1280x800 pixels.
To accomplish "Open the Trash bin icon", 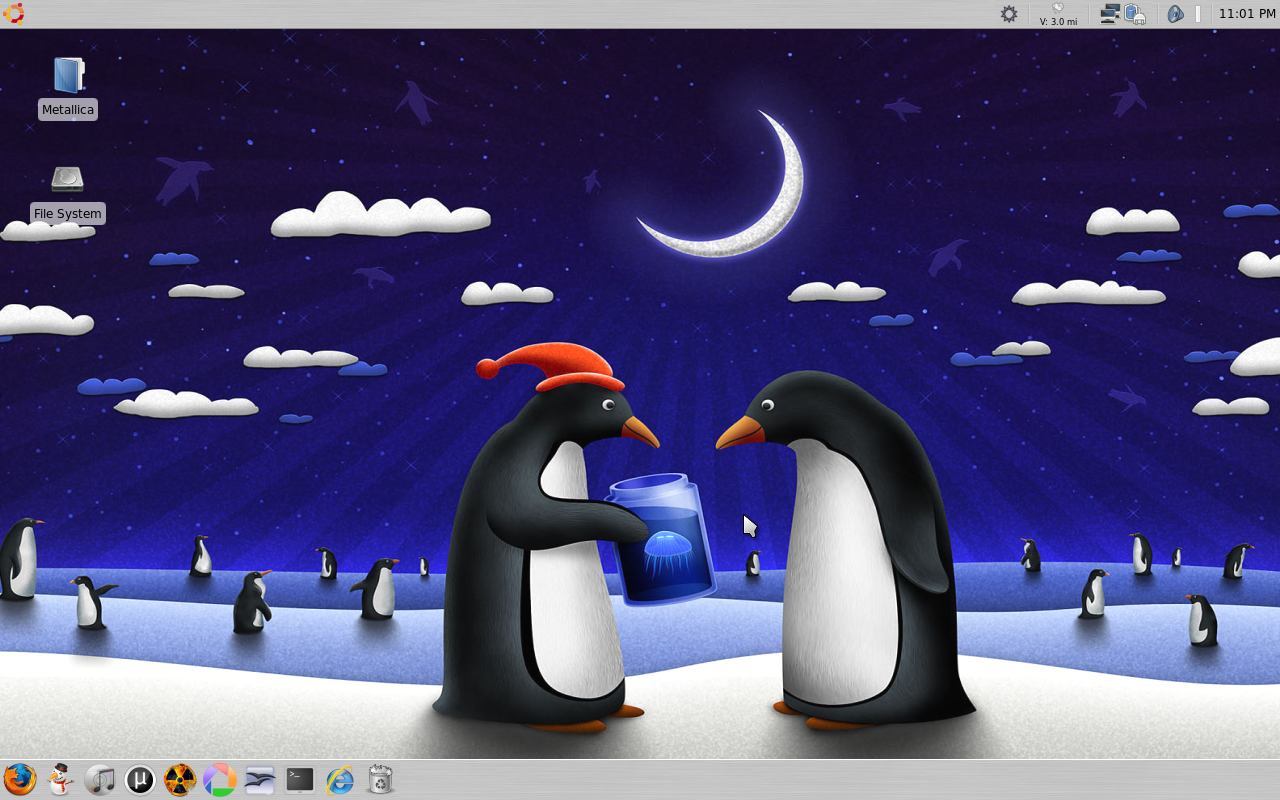I will [x=380, y=779].
